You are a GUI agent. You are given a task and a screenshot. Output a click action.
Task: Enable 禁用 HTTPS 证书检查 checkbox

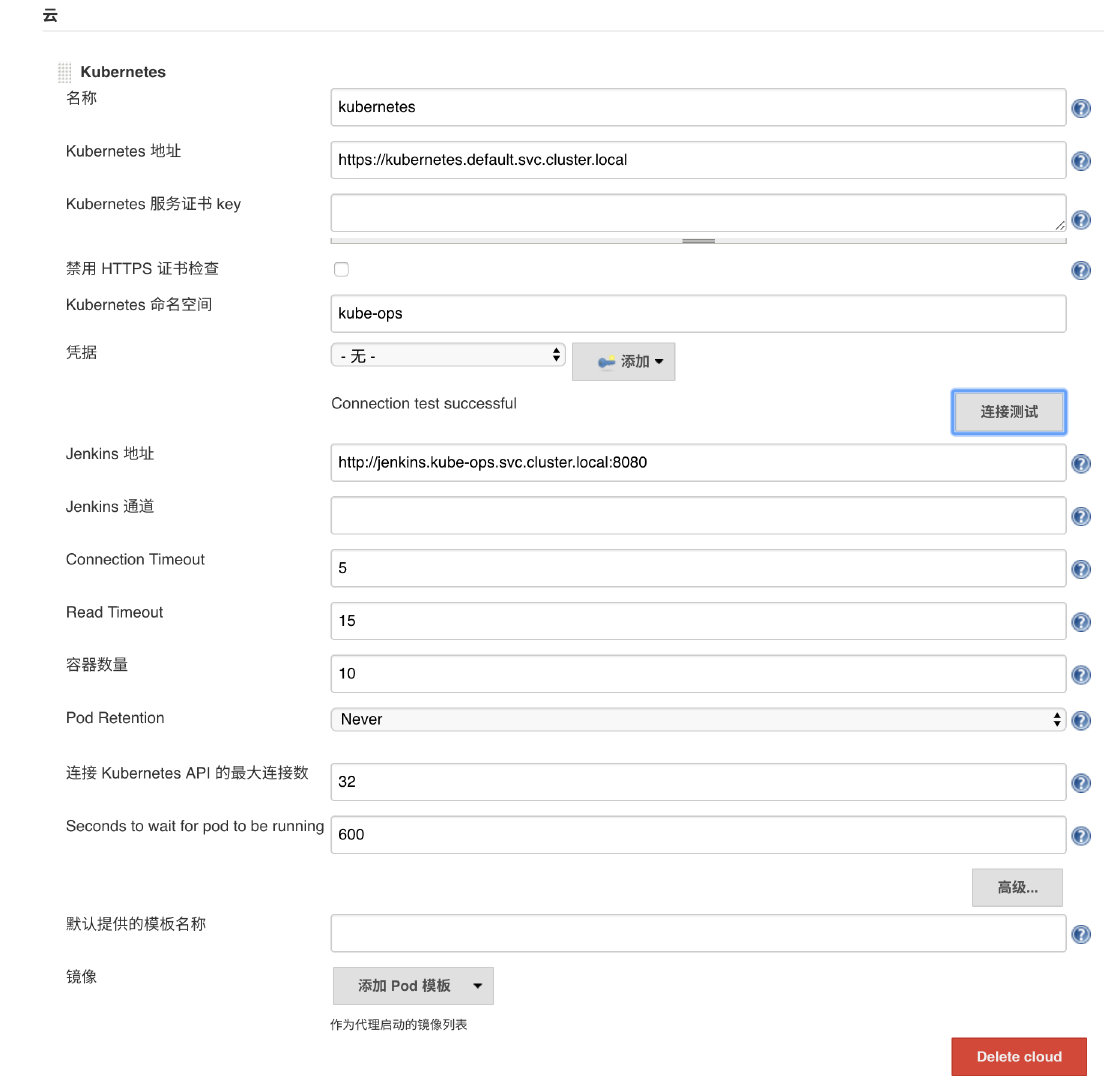point(340,269)
